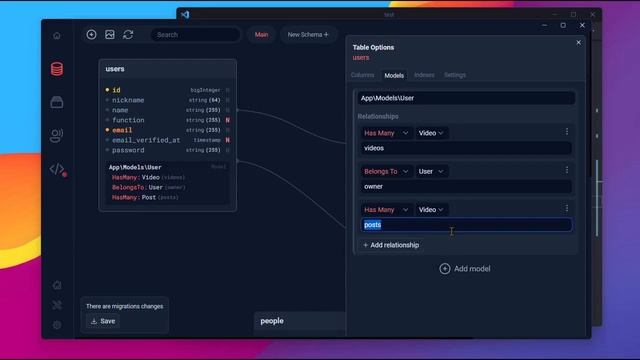Image resolution: width=640 pixels, height=360 pixels.
Task: Click BelongsTo: User relationship in the table card
Action: (x=149, y=187)
